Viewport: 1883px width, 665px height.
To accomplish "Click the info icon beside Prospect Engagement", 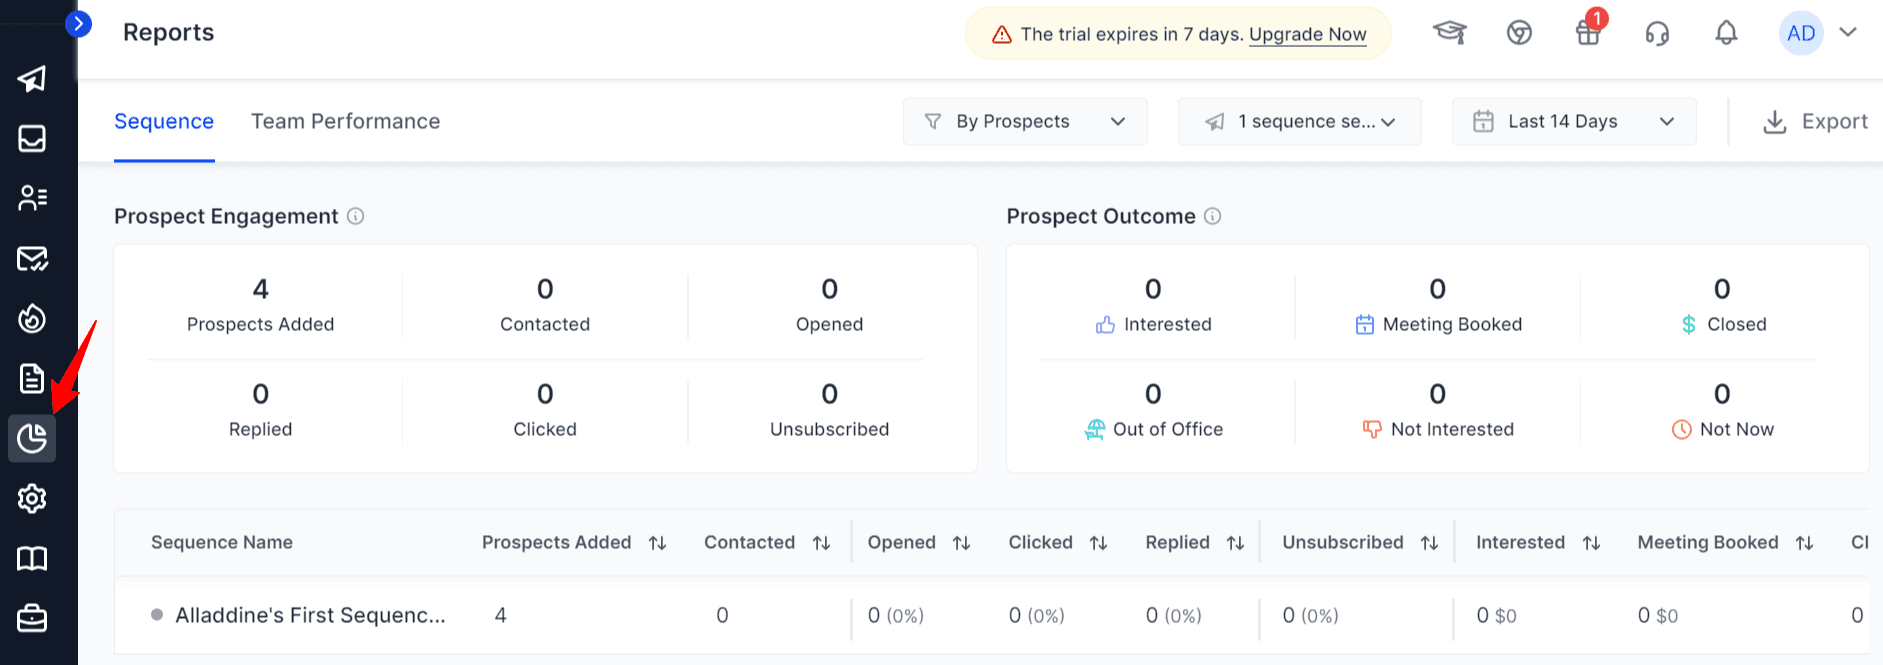I will (x=355, y=216).
